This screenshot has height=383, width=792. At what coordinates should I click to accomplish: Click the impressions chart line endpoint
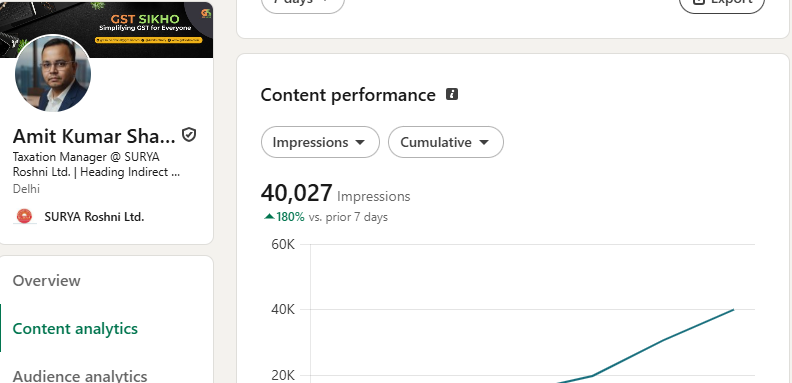[x=733, y=309]
